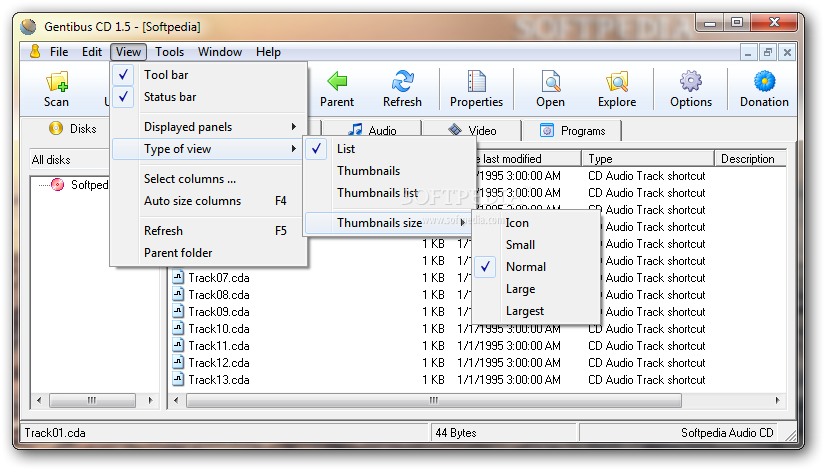Click the application icon beside File menu
Image resolution: width=825 pixels, height=470 pixels.
tap(35, 52)
